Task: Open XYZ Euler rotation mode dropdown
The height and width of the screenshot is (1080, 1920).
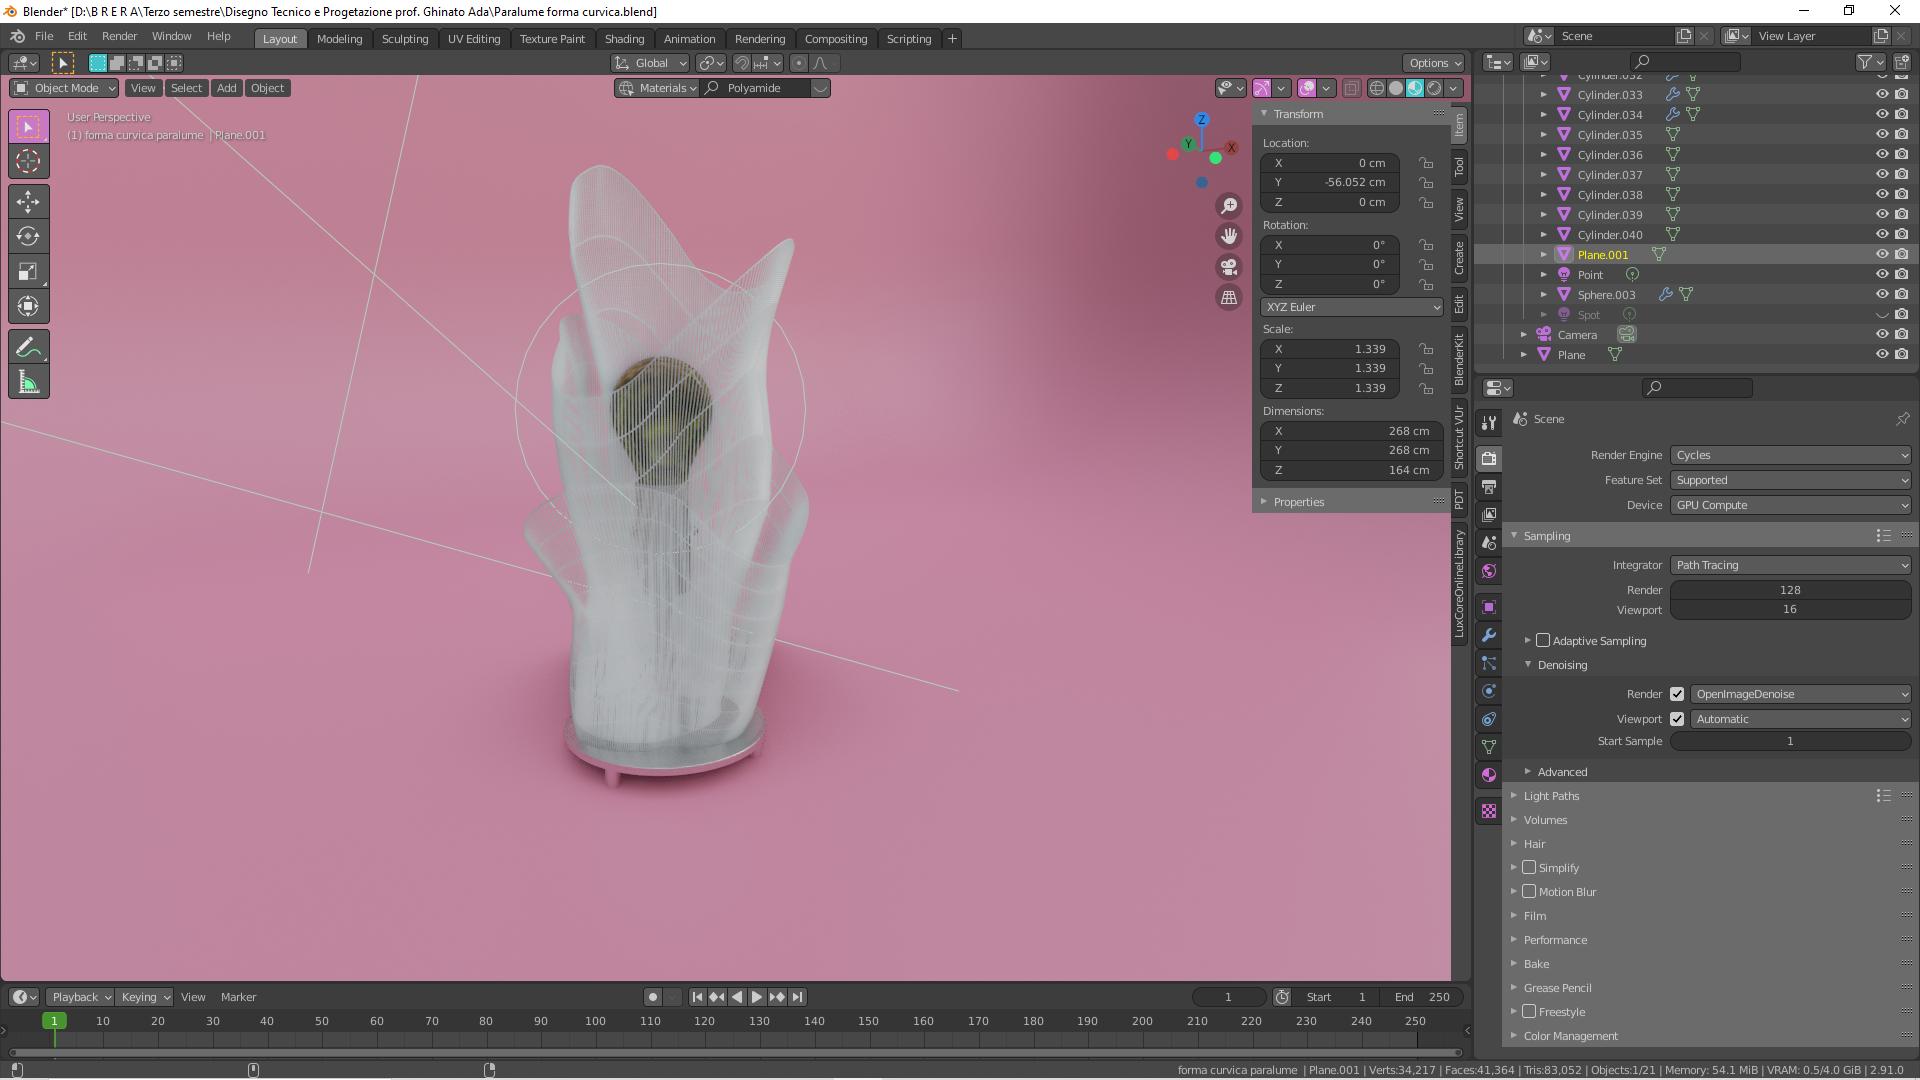Action: (x=1351, y=307)
